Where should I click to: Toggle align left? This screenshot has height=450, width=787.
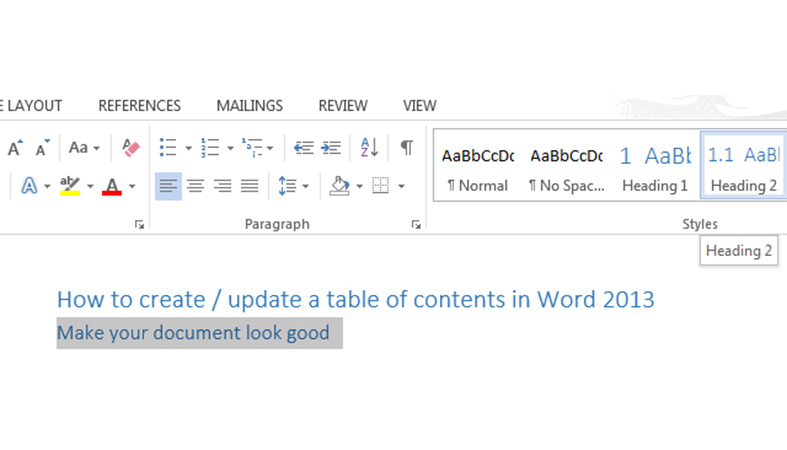pos(168,186)
